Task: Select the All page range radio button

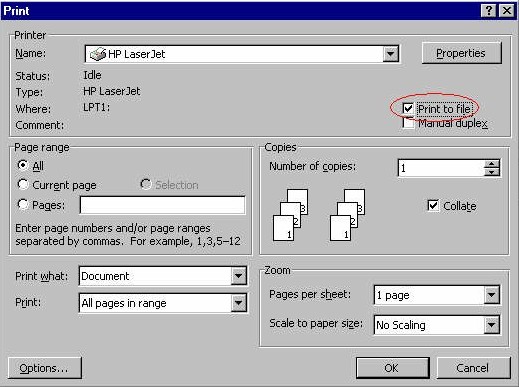Action: [23, 165]
